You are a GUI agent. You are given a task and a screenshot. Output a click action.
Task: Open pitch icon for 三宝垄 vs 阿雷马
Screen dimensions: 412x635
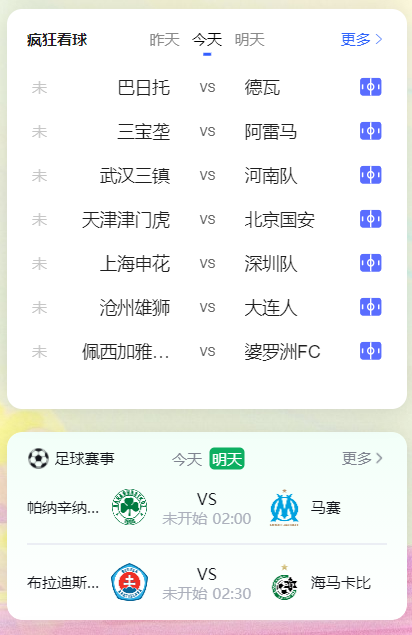(370, 131)
